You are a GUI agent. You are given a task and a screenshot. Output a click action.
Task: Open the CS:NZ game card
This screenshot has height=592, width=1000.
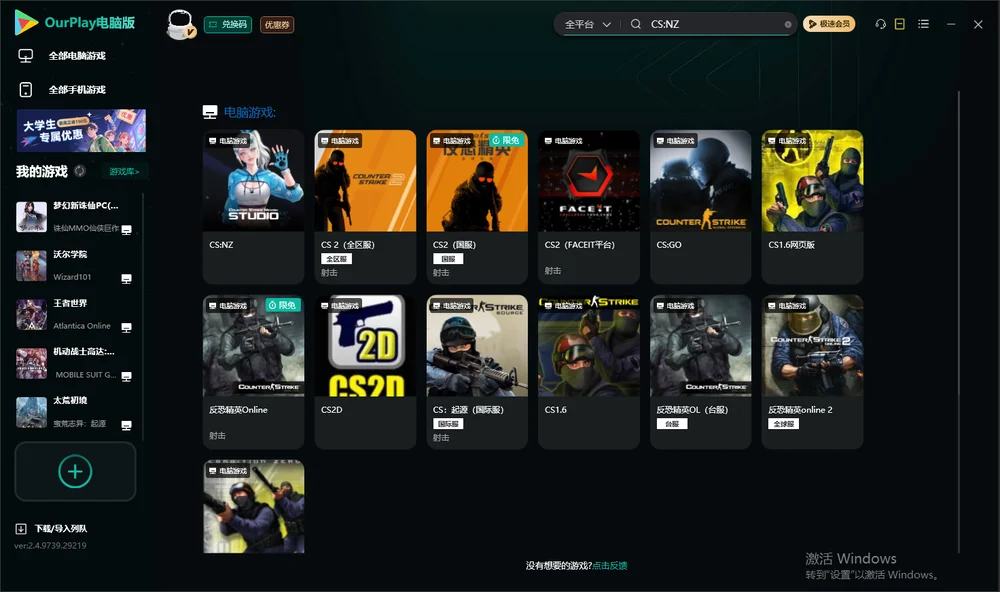[x=253, y=207]
